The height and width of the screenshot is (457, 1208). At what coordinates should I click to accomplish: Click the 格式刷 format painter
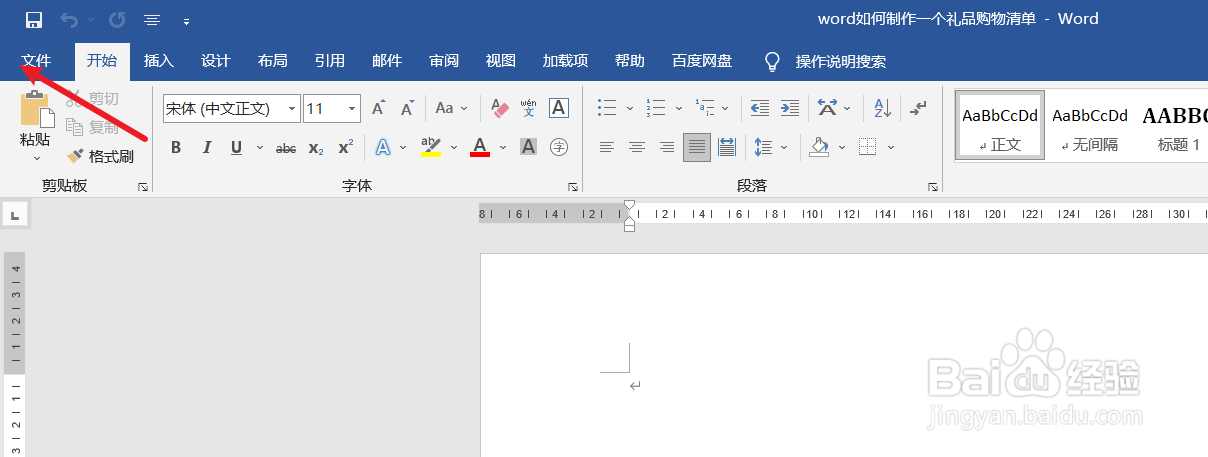101,156
